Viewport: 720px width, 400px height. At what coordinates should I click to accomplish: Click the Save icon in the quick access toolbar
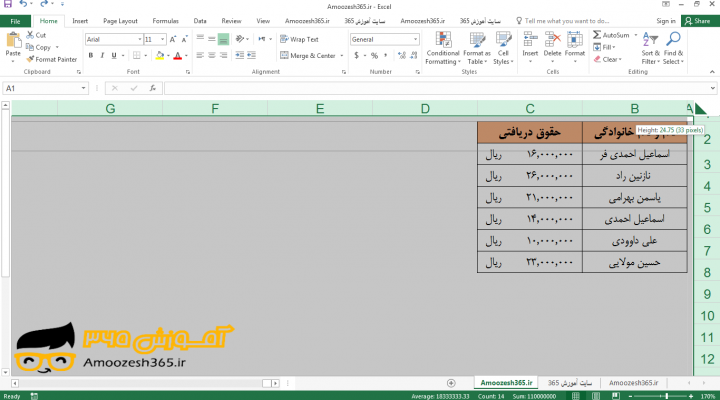tap(8, 4)
